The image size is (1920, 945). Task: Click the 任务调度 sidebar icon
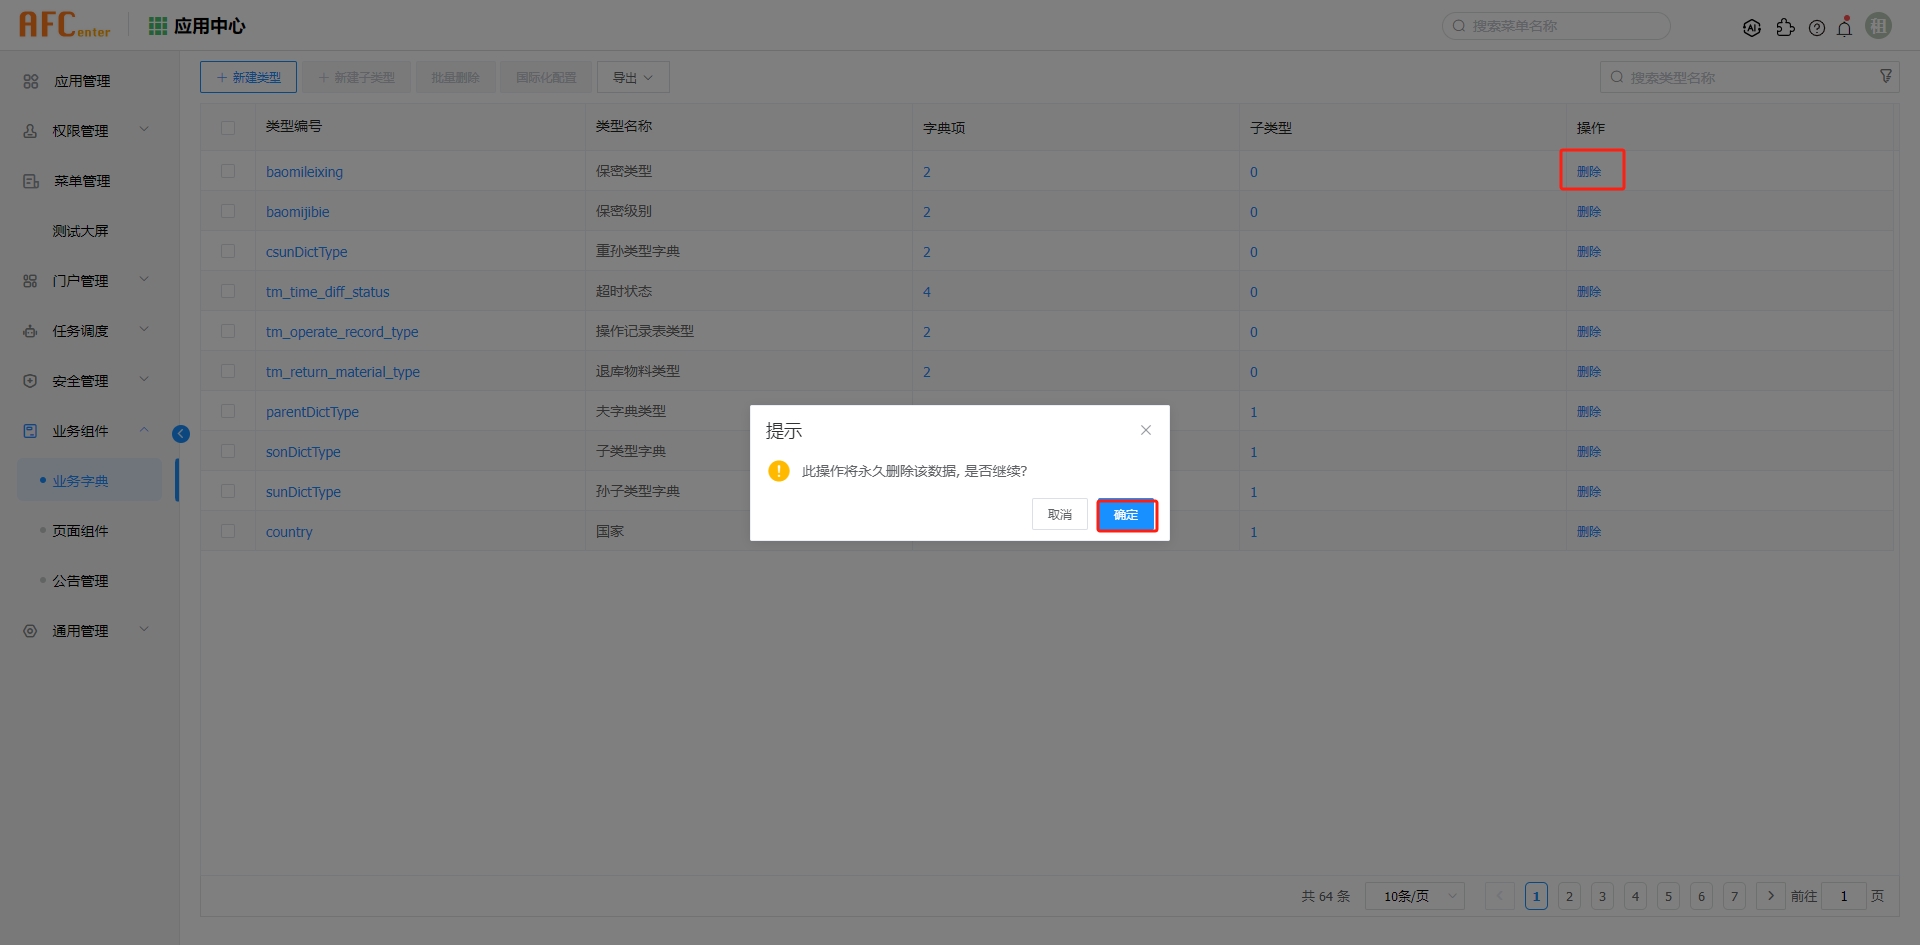(x=31, y=331)
